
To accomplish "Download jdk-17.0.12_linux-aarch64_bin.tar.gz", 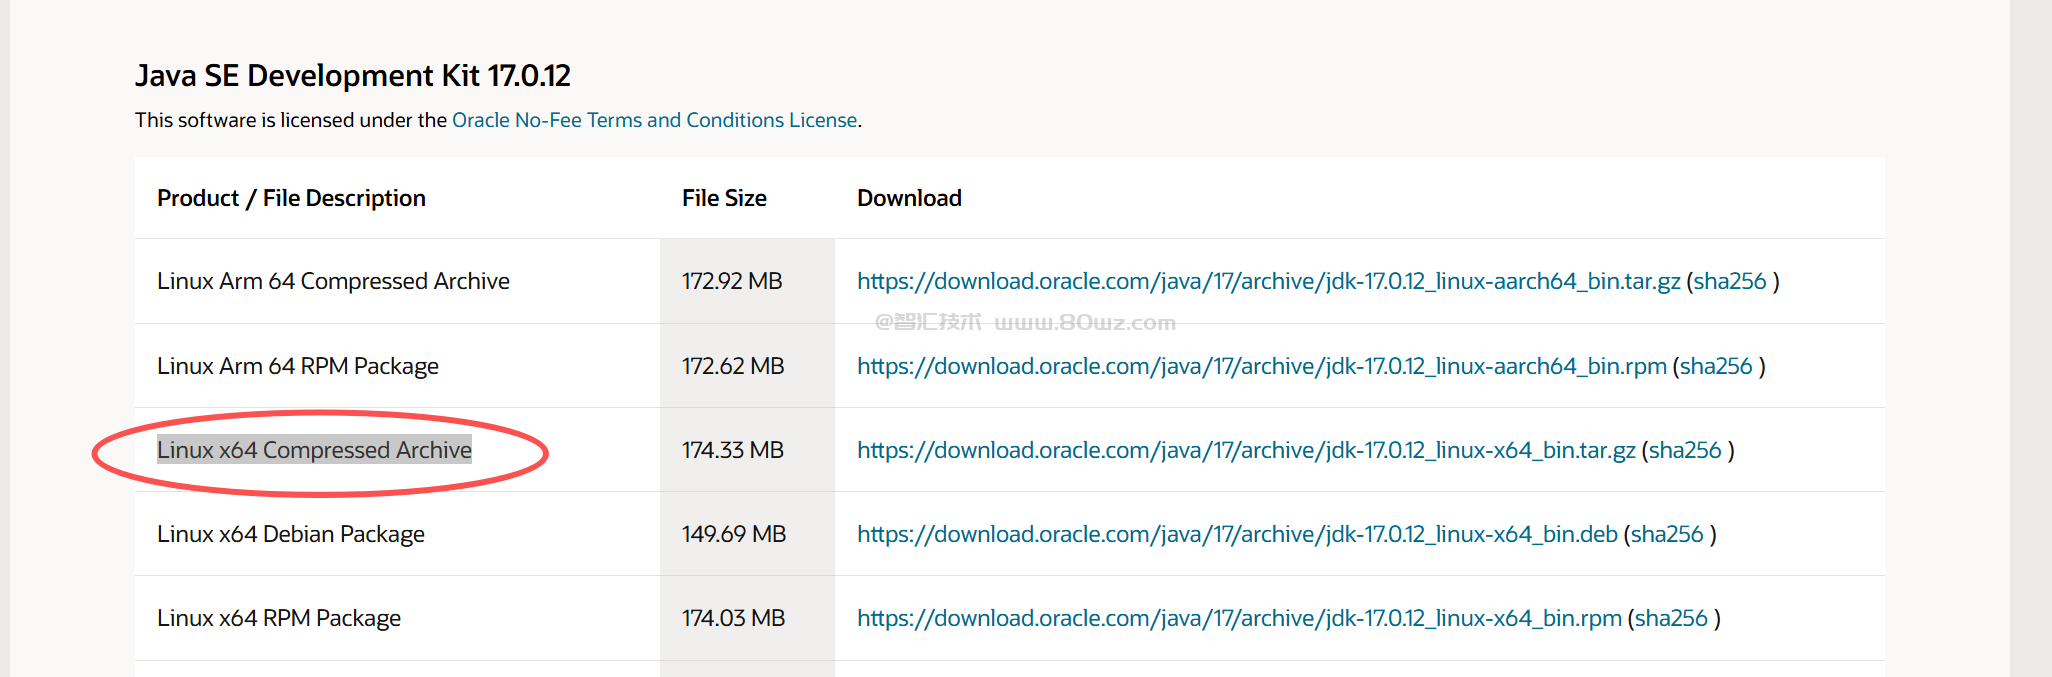I will (x=1268, y=281).
